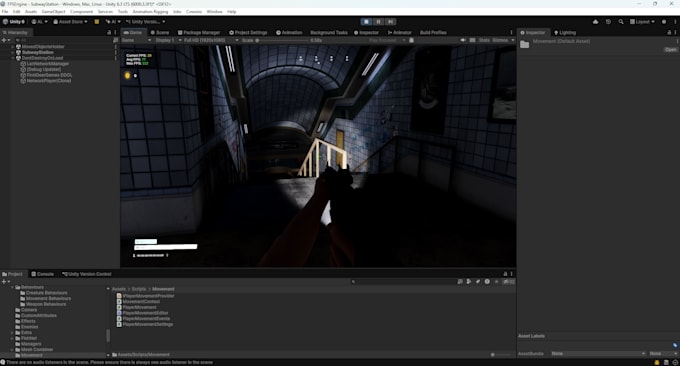This screenshot has height=366, width=680.
Task: Switch to the Animator tab
Action: (399, 33)
